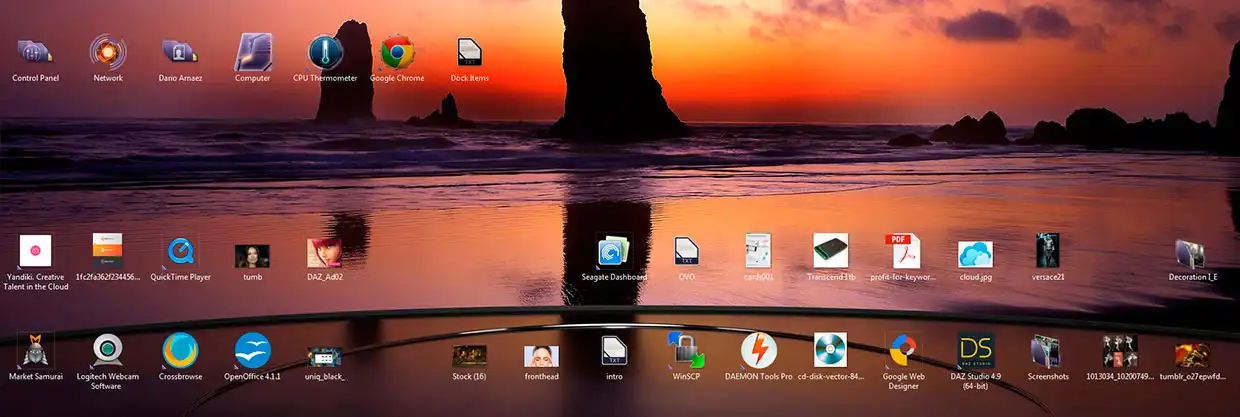Open the Computer desktop icon
Viewport: 1240px width, 417px height.
pos(253,52)
